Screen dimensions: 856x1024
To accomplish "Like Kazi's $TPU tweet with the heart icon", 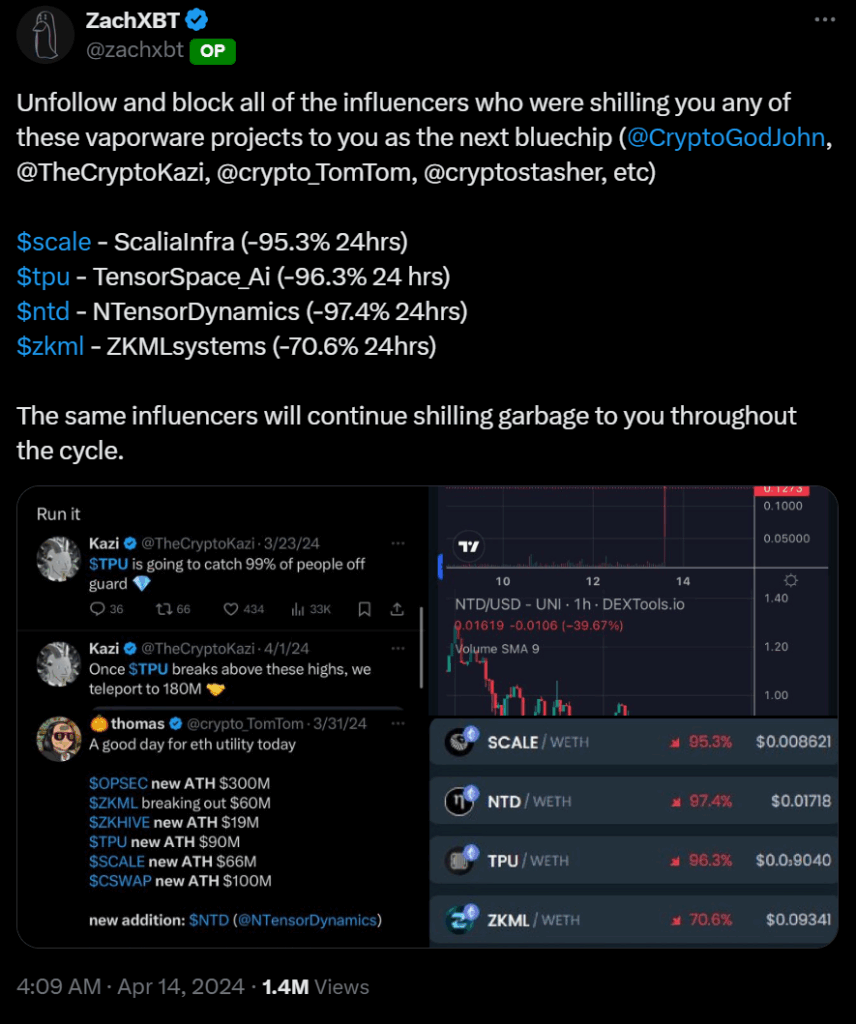I will pyautogui.click(x=229, y=609).
